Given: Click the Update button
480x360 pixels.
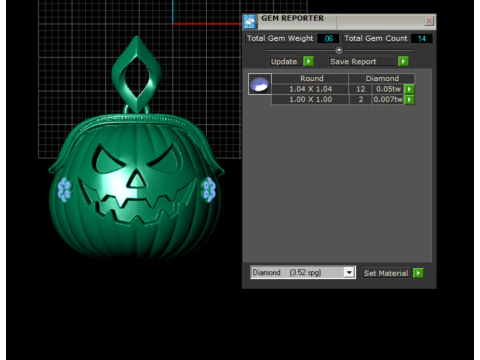Looking at the screenshot, I should tap(284, 61).
